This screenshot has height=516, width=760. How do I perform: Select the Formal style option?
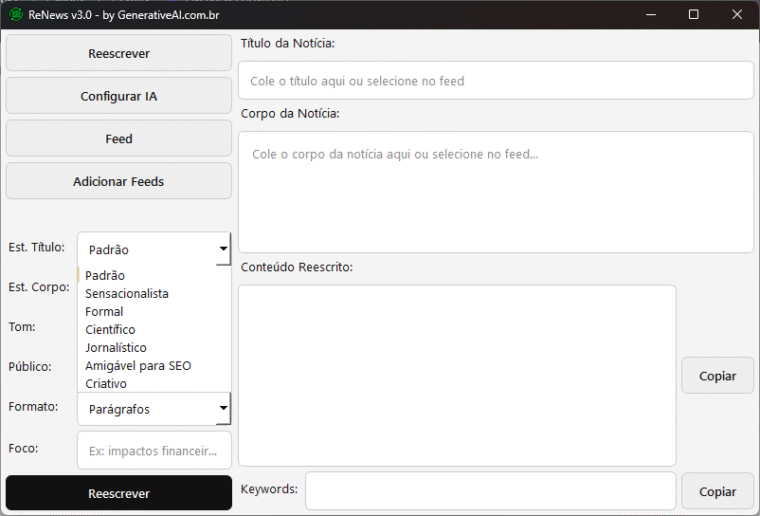coord(104,312)
